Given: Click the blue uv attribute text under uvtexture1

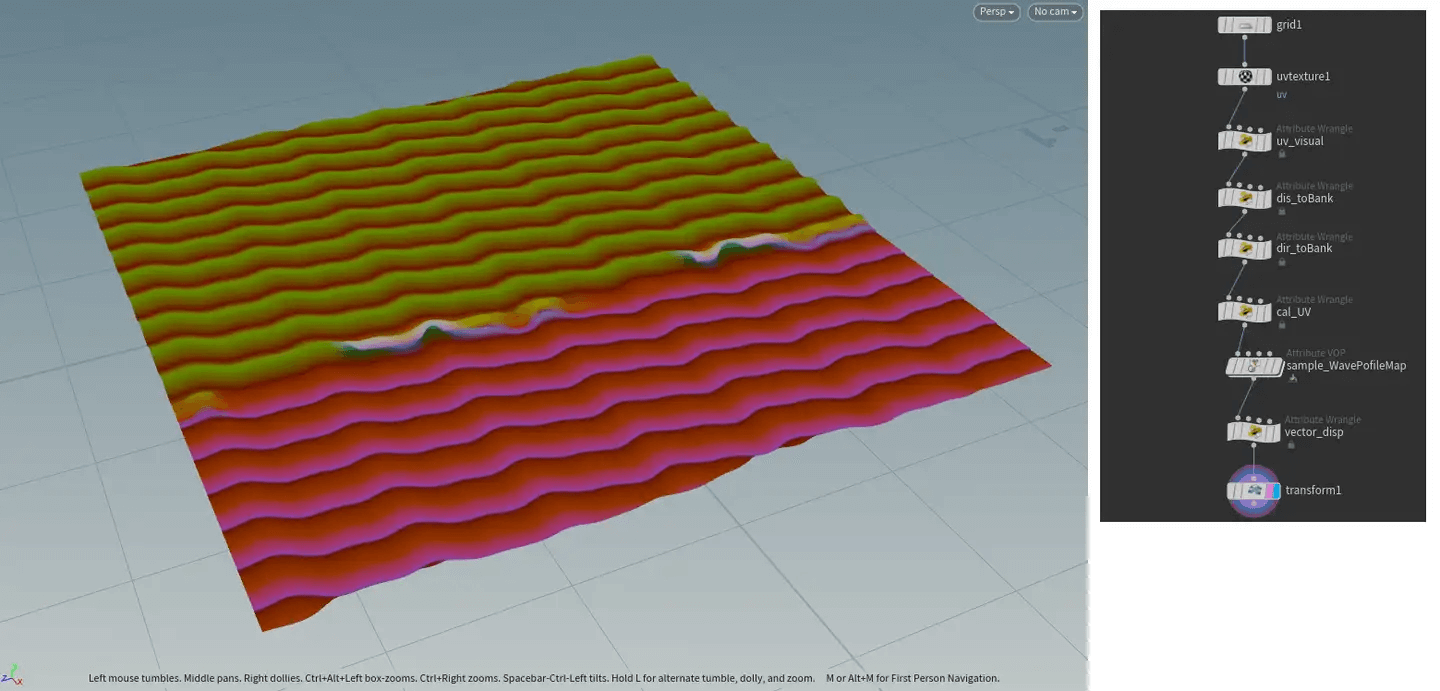Looking at the screenshot, I should pos(1282,94).
